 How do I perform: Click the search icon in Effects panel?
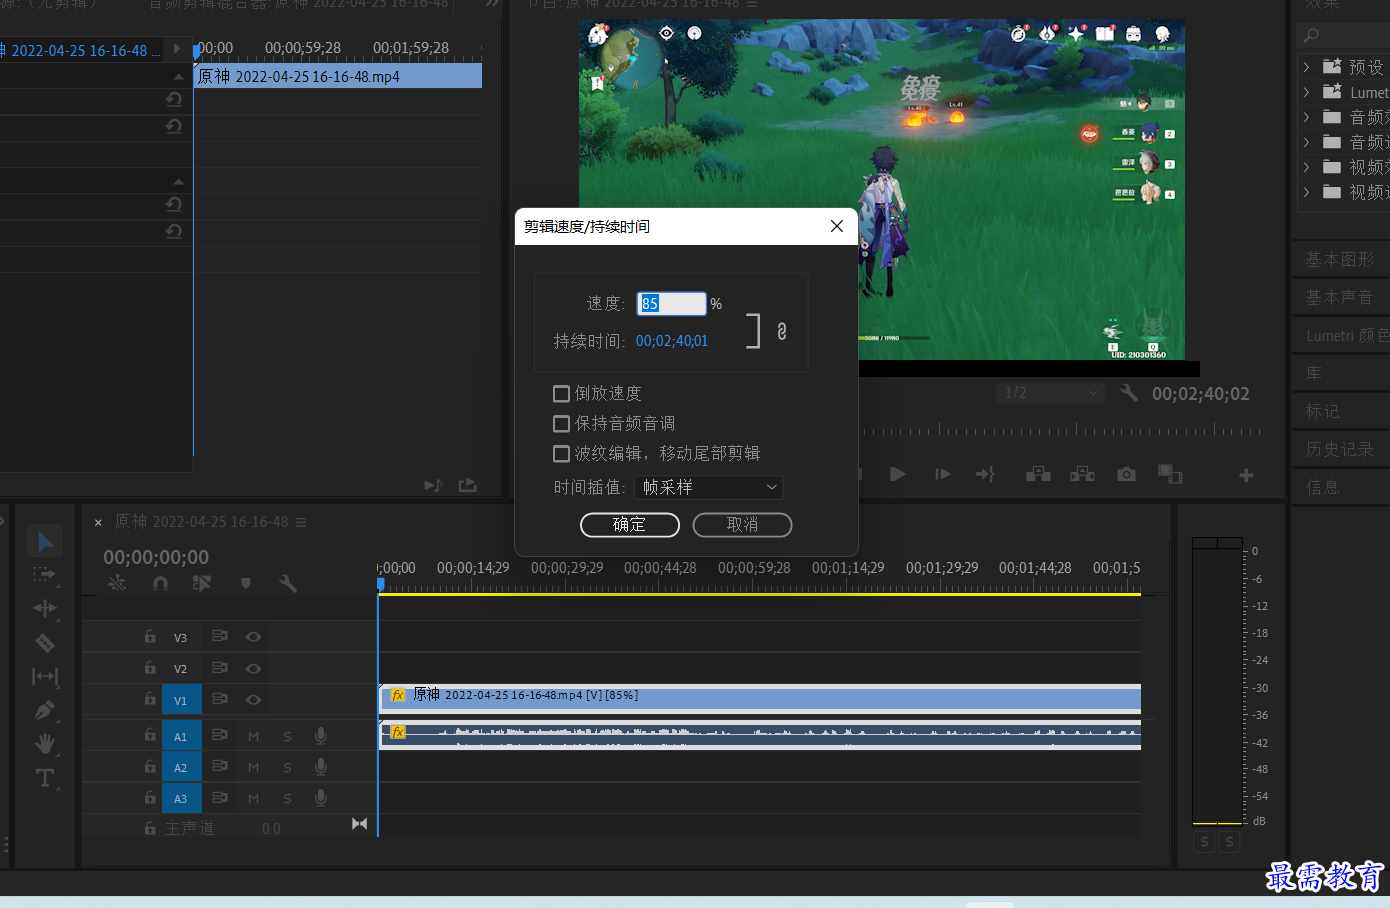pos(1312,36)
